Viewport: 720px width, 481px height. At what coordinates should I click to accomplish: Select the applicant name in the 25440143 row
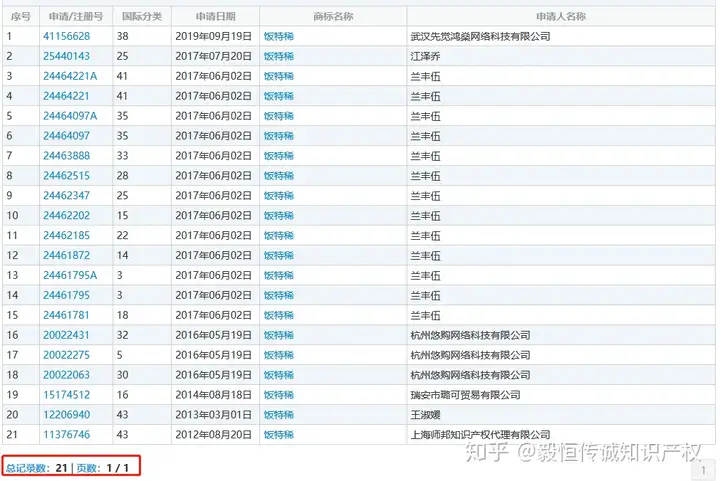pos(425,56)
